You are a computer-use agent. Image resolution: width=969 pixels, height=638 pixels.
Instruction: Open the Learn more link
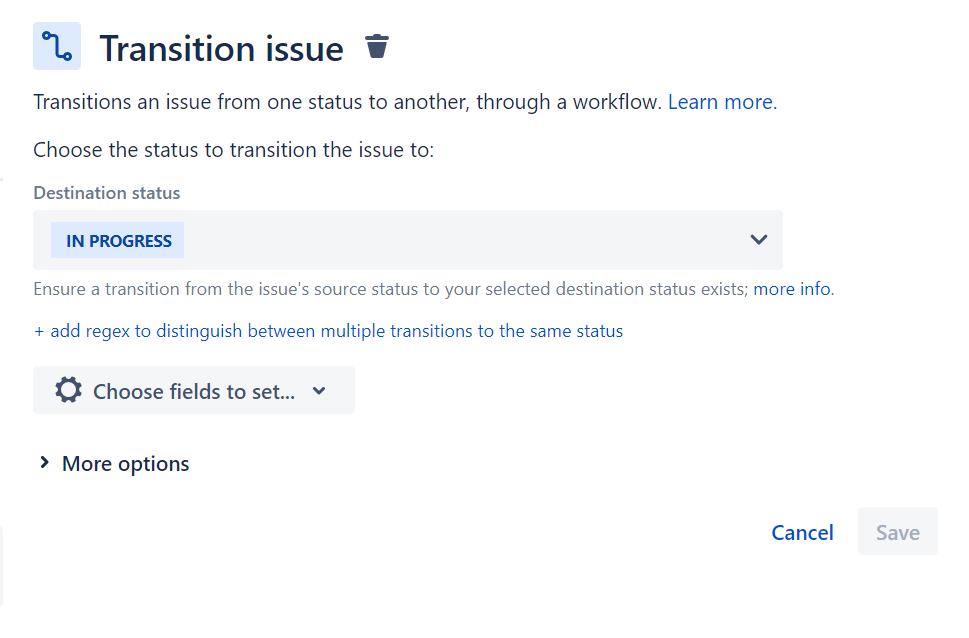(719, 101)
